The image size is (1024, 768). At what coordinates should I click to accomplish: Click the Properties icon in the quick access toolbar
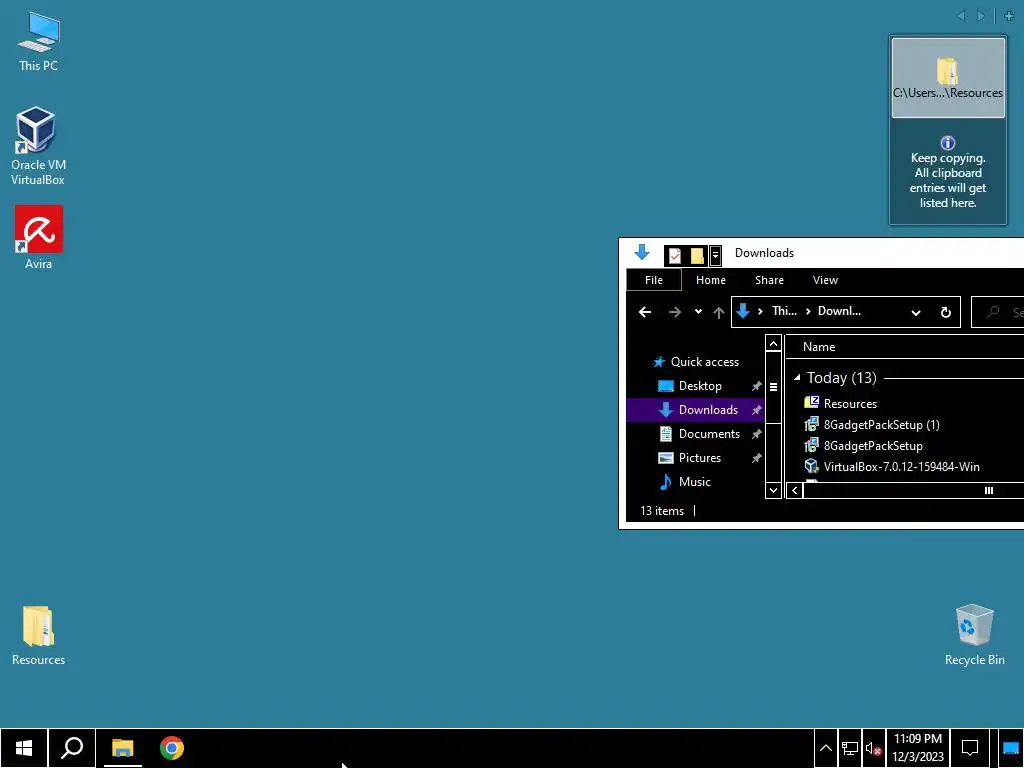pyautogui.click(x=675, y=255)
